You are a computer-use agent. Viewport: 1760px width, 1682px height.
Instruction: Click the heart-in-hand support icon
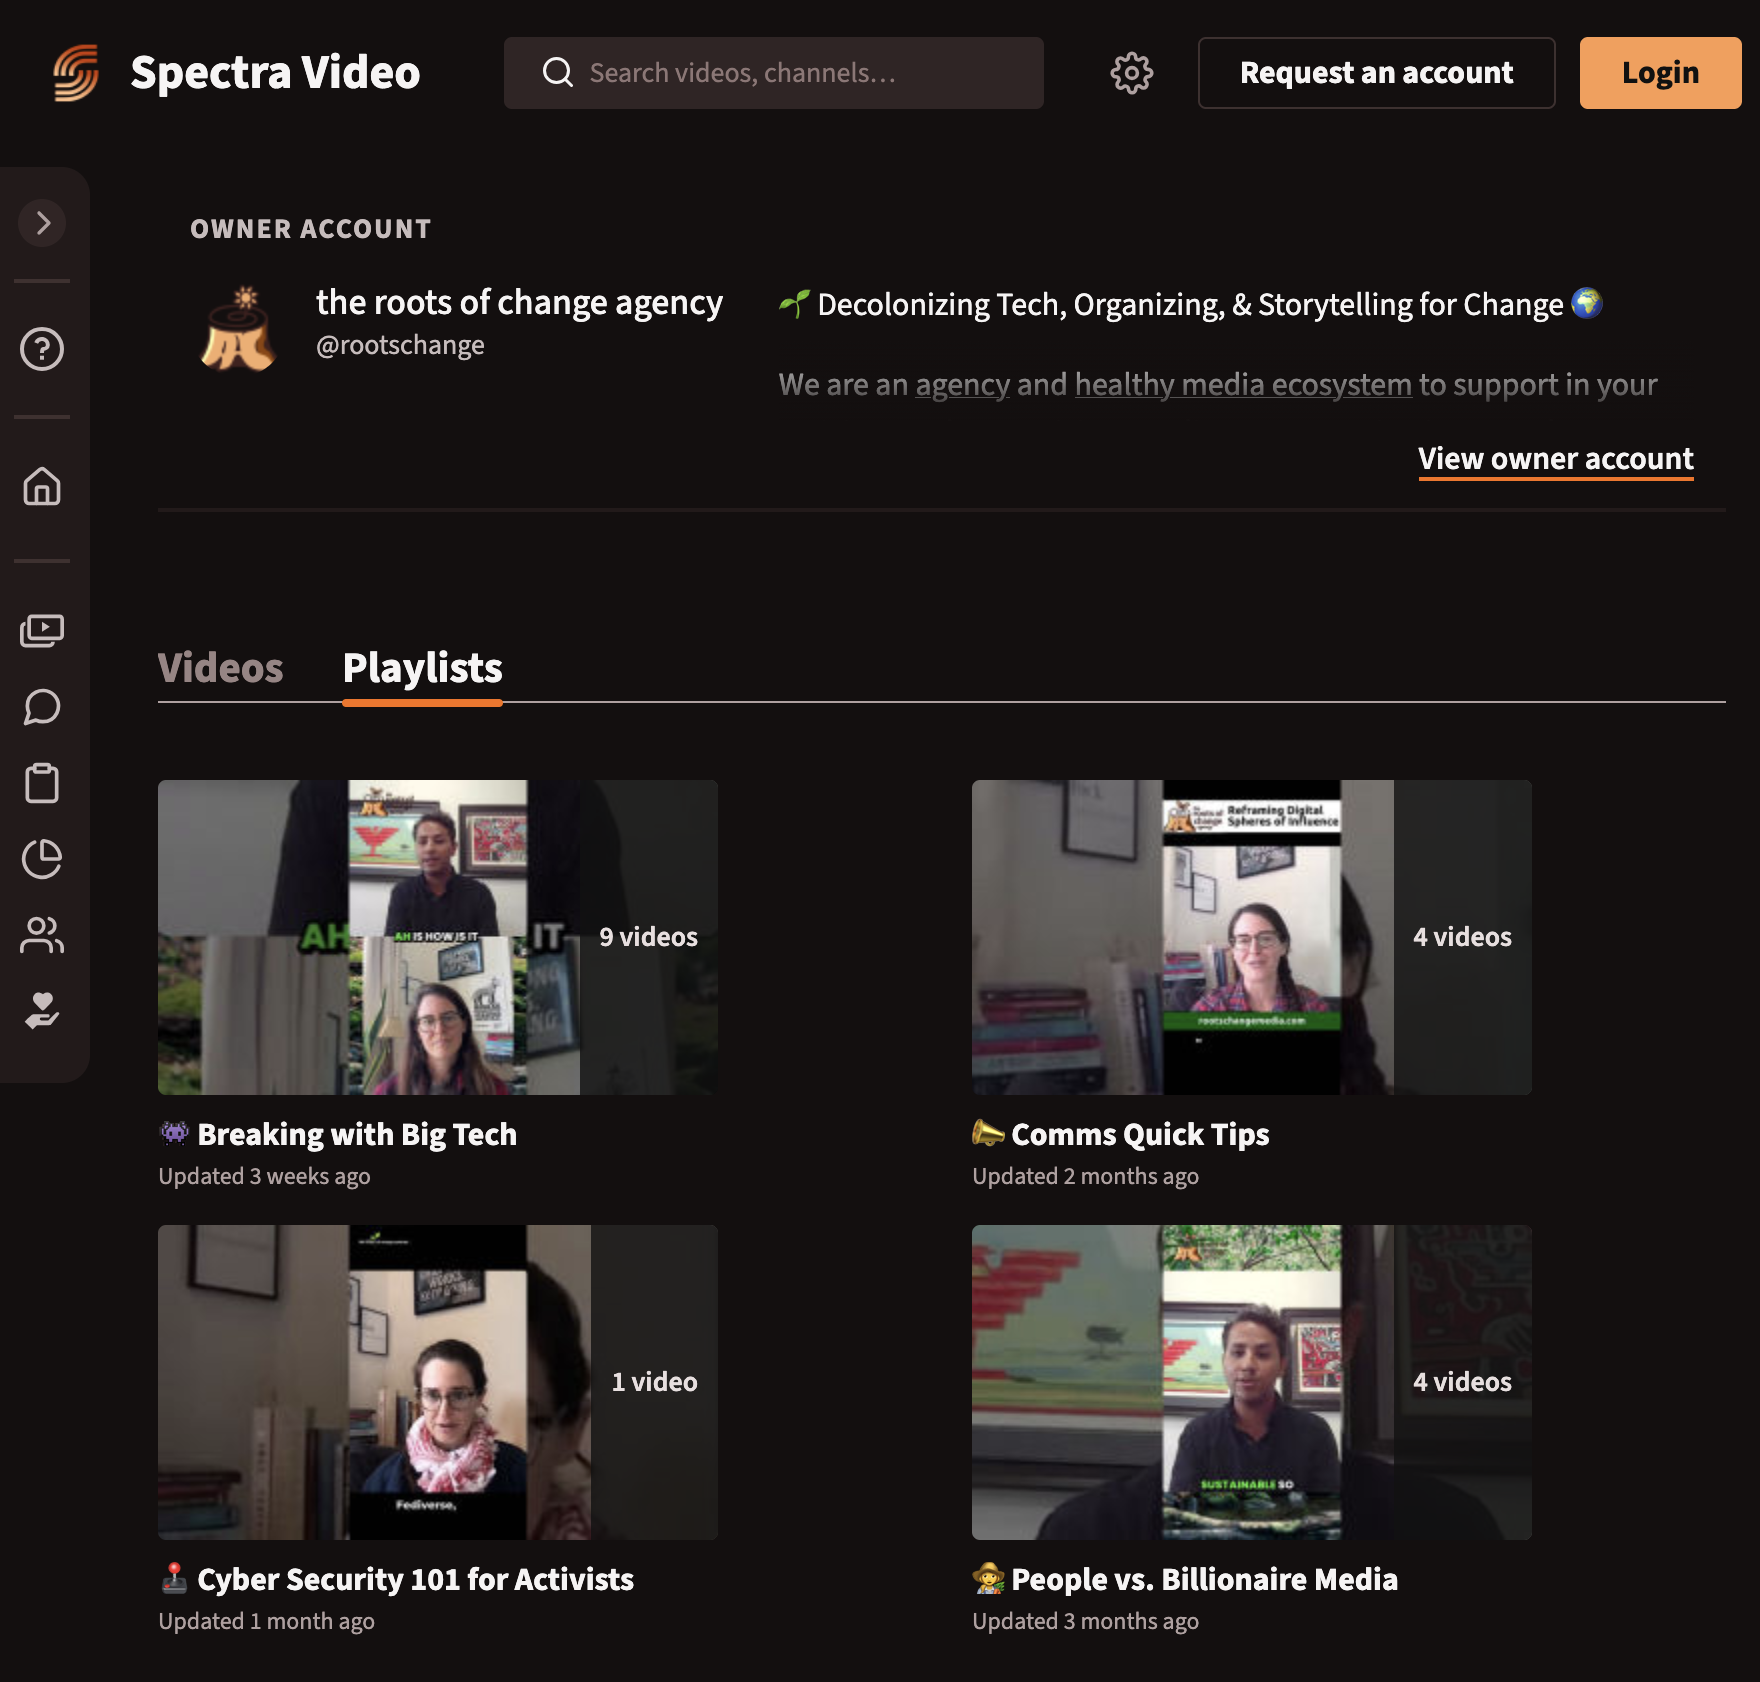(42, 1011)
